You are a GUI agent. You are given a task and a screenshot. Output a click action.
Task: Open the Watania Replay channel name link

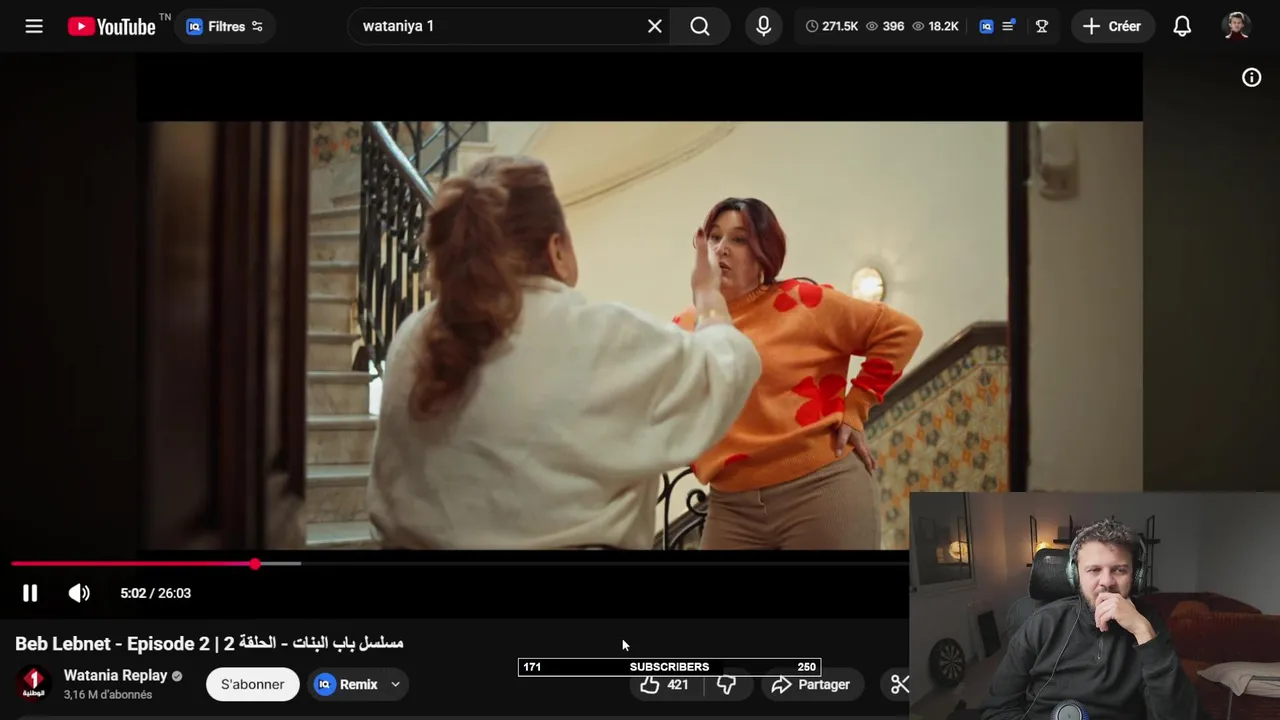click(x=115, y=675)
